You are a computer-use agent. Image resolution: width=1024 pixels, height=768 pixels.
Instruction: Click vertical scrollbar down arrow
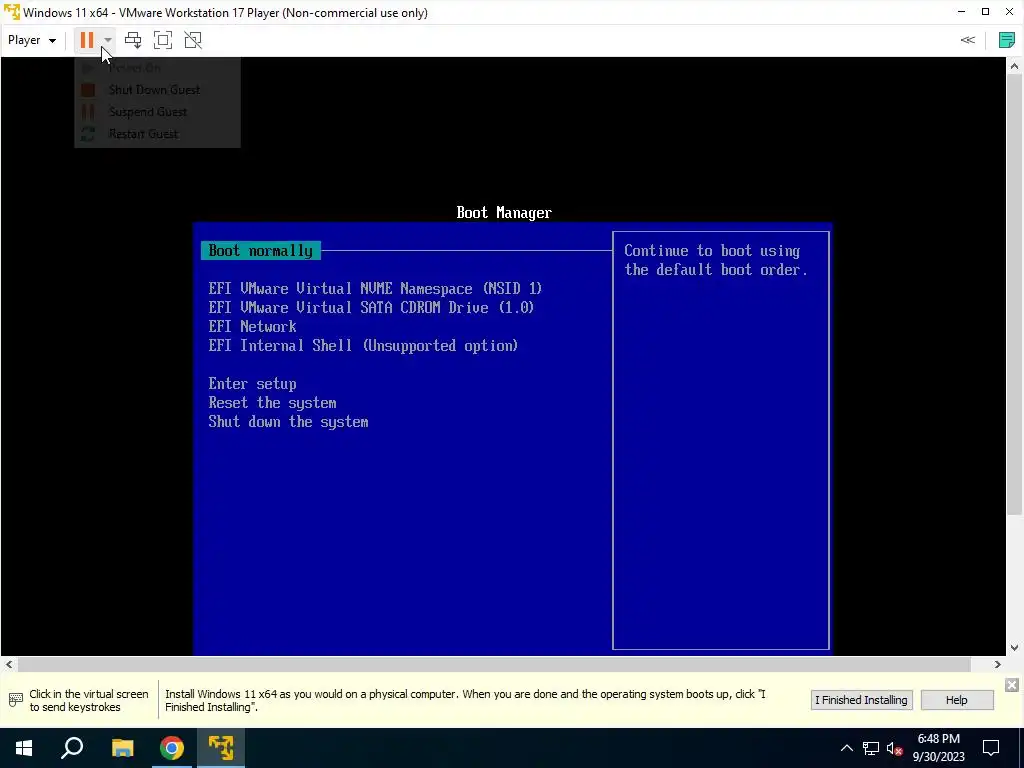tap(1014, 648)
